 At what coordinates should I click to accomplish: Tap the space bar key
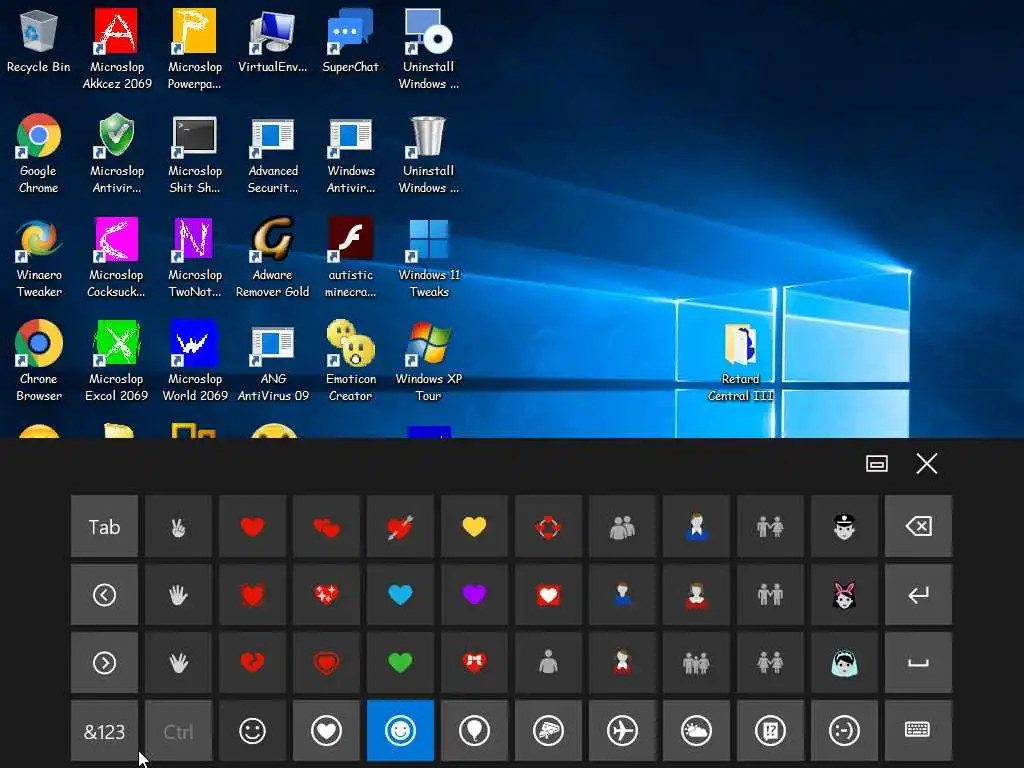tap(918, 663)
